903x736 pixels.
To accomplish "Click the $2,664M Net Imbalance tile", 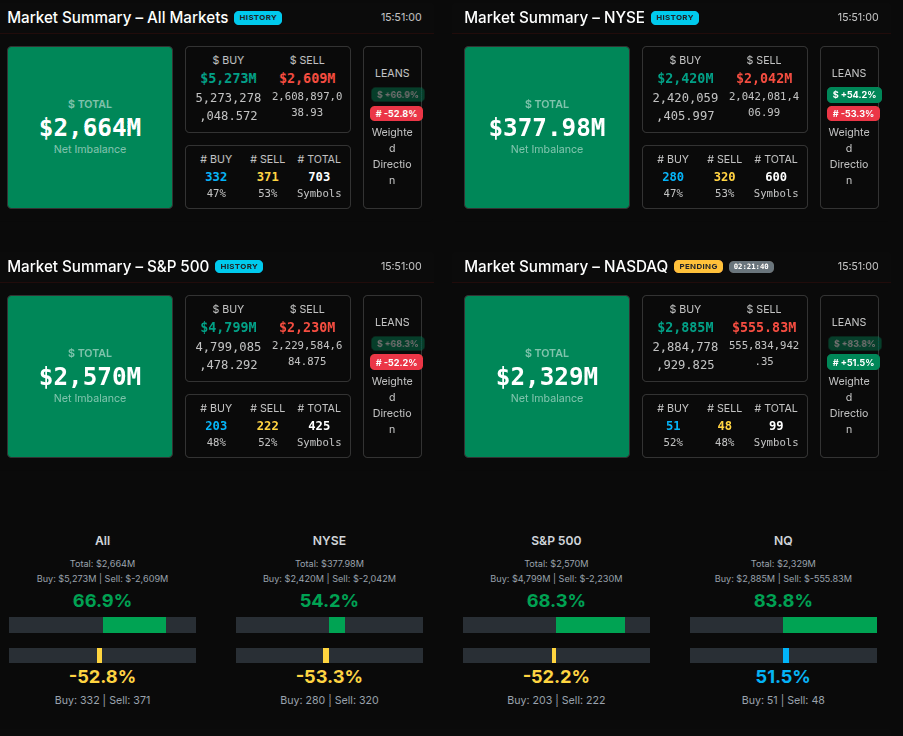I will coord(90,127).
